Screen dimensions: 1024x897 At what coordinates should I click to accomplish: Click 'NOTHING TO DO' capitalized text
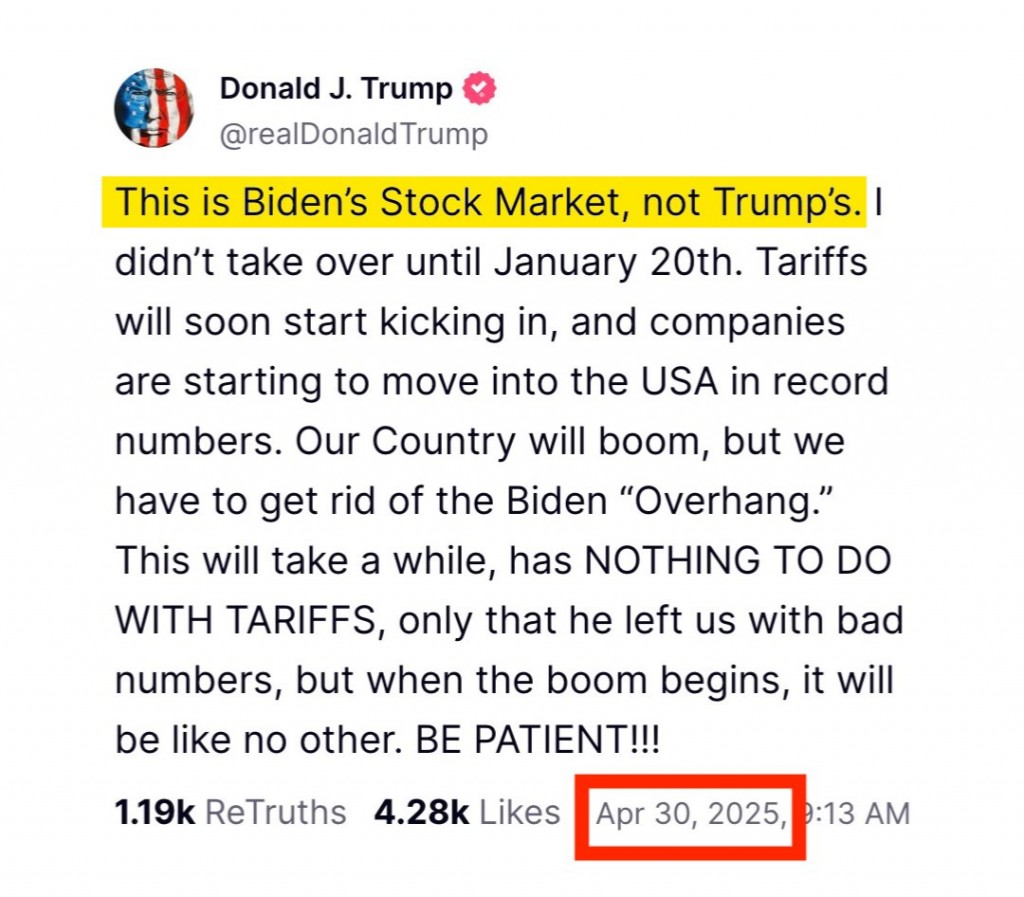[x=738, y=561]
